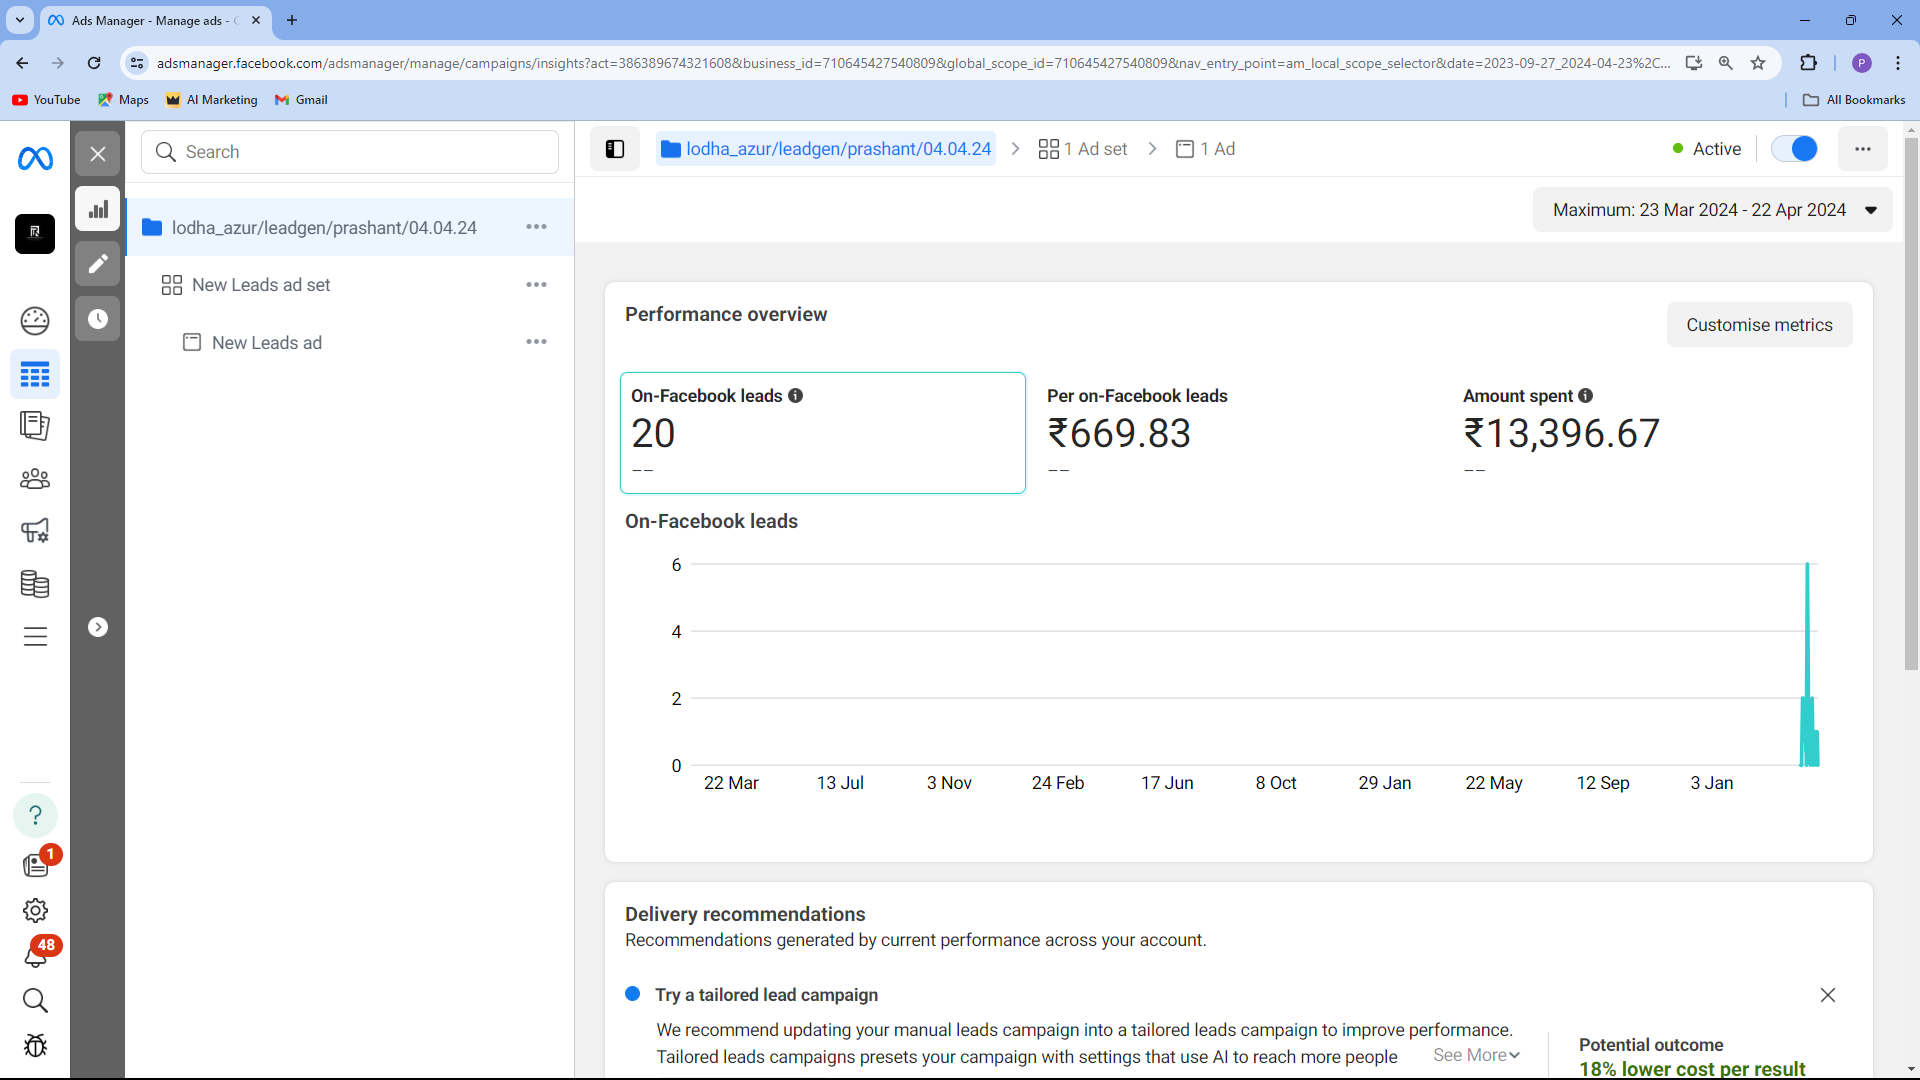Toggle the side panel layout icon
Screen dimensions: 1920x1080
pos(615,149)
